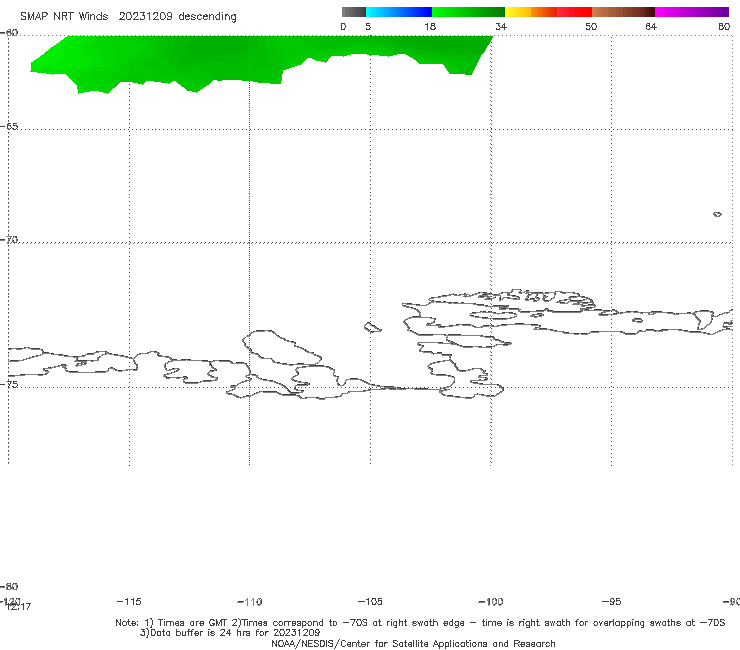Click the color bar label 64
Screen dimensions: 740x650
click(651, 26)
